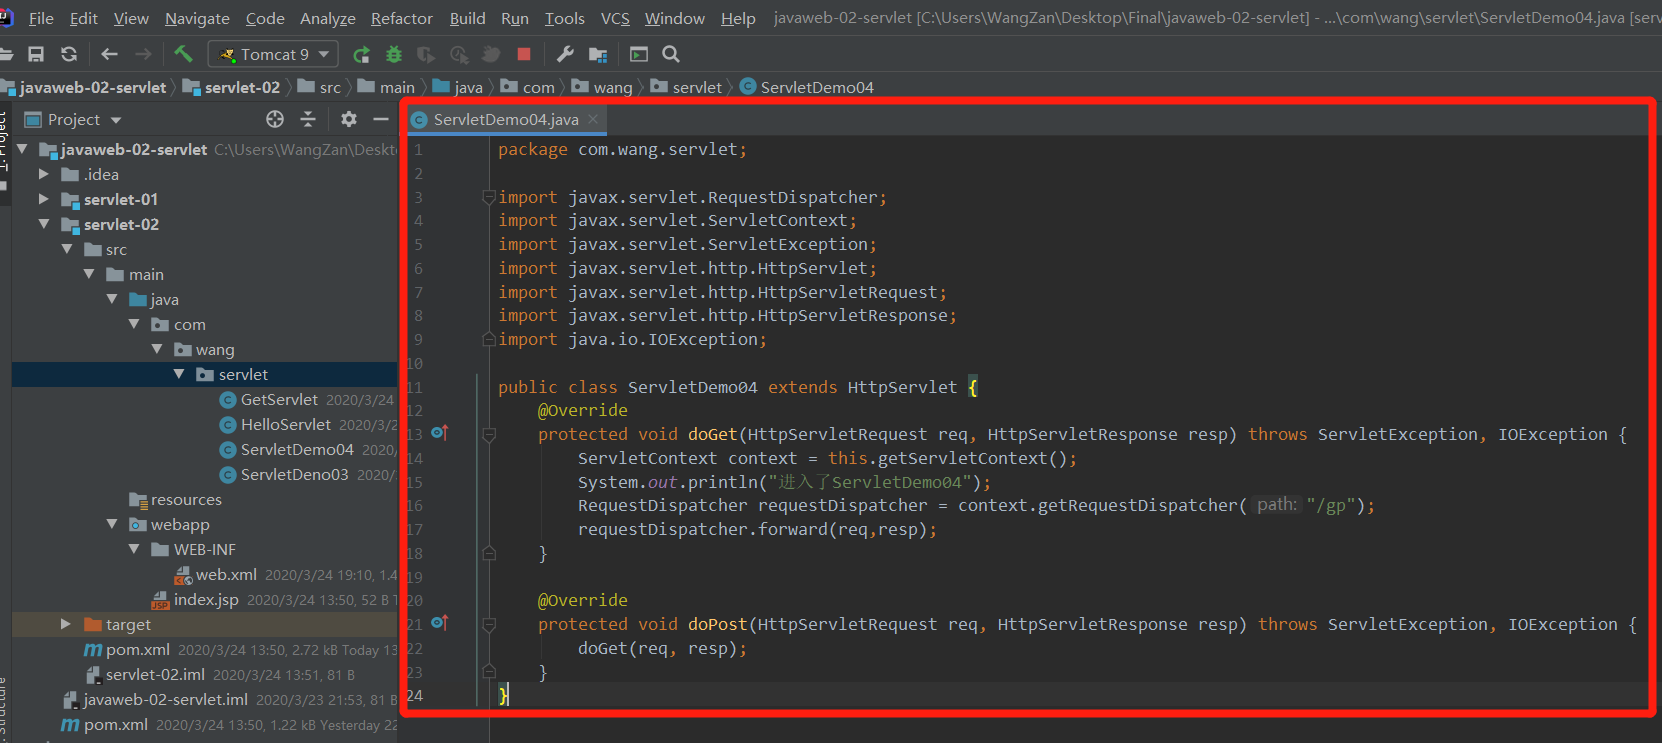Stop the server with the red square icon
This screenshot has height=743, width=1662.
pos(523,54)
